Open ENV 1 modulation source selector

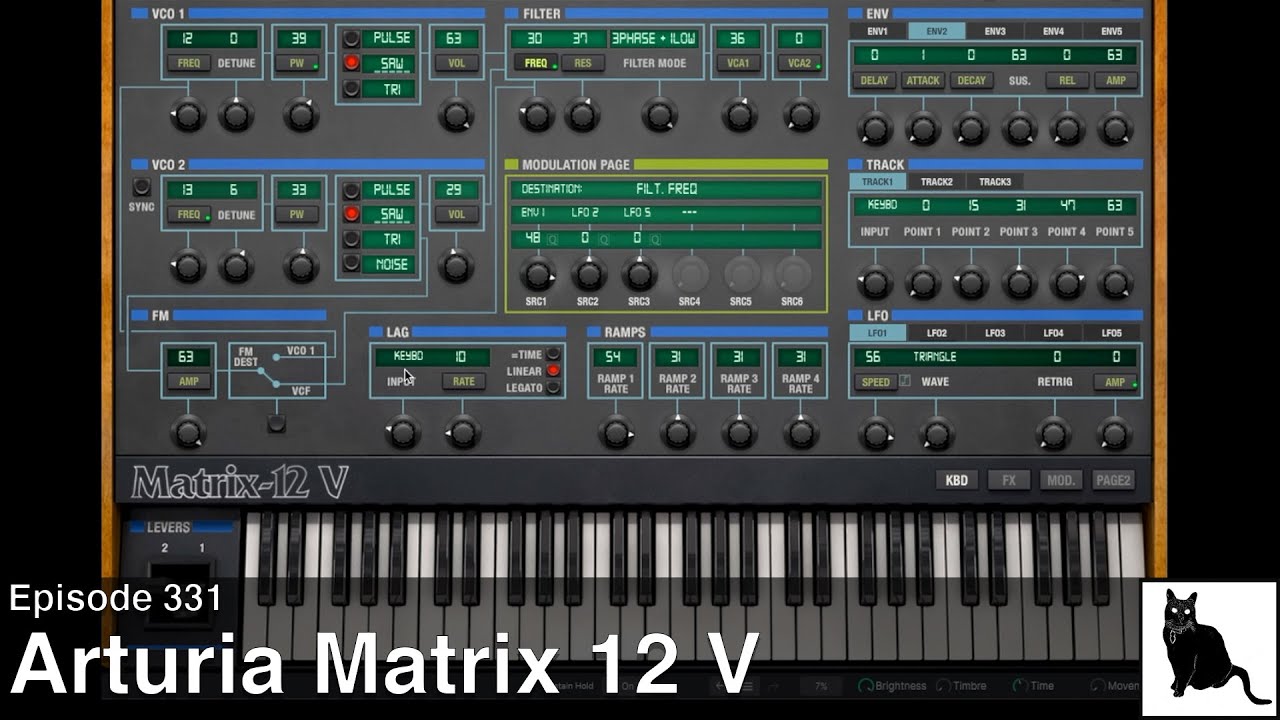coord(533,213)
